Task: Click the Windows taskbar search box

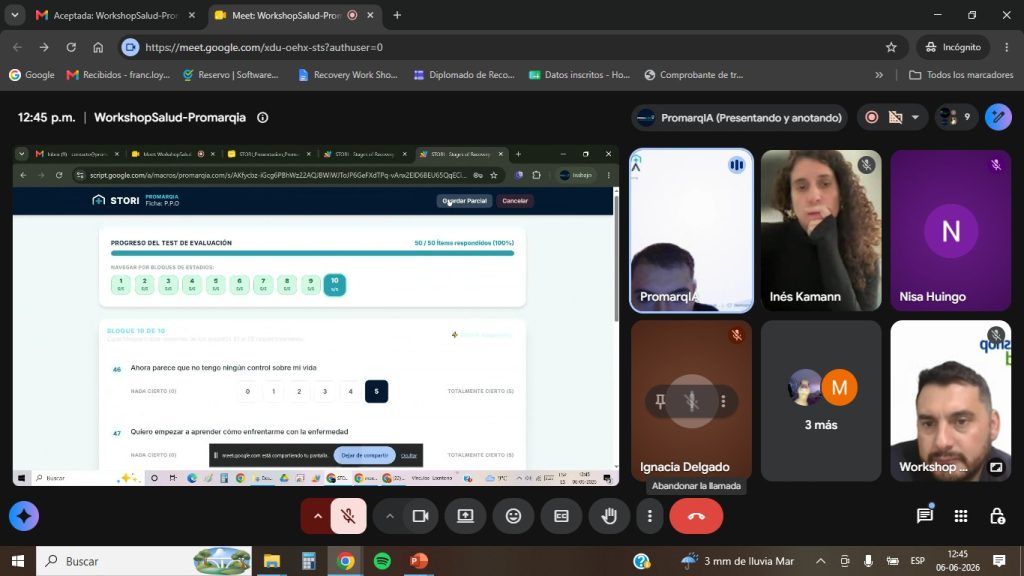Action: pyautogui.click(x=144, y=561)
